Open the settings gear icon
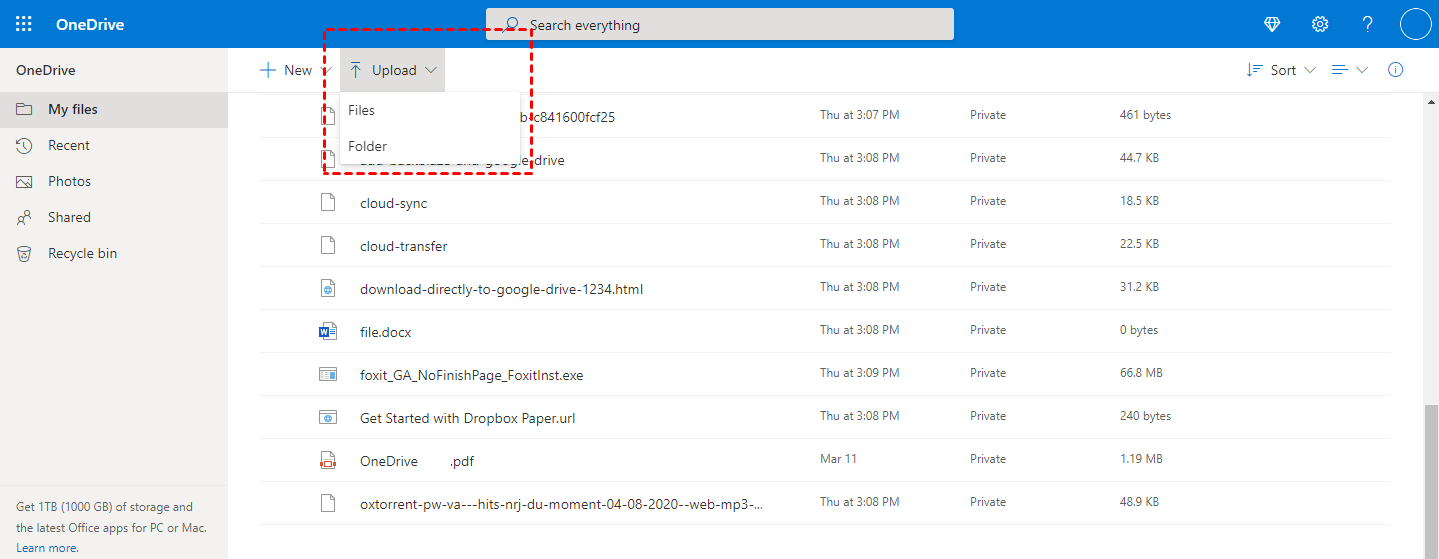Screen dimensions: 1439x559 1320,24
